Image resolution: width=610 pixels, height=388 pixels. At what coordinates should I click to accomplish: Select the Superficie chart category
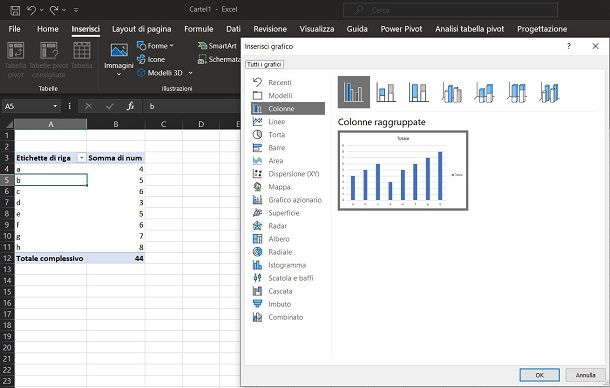pos(288,213)
